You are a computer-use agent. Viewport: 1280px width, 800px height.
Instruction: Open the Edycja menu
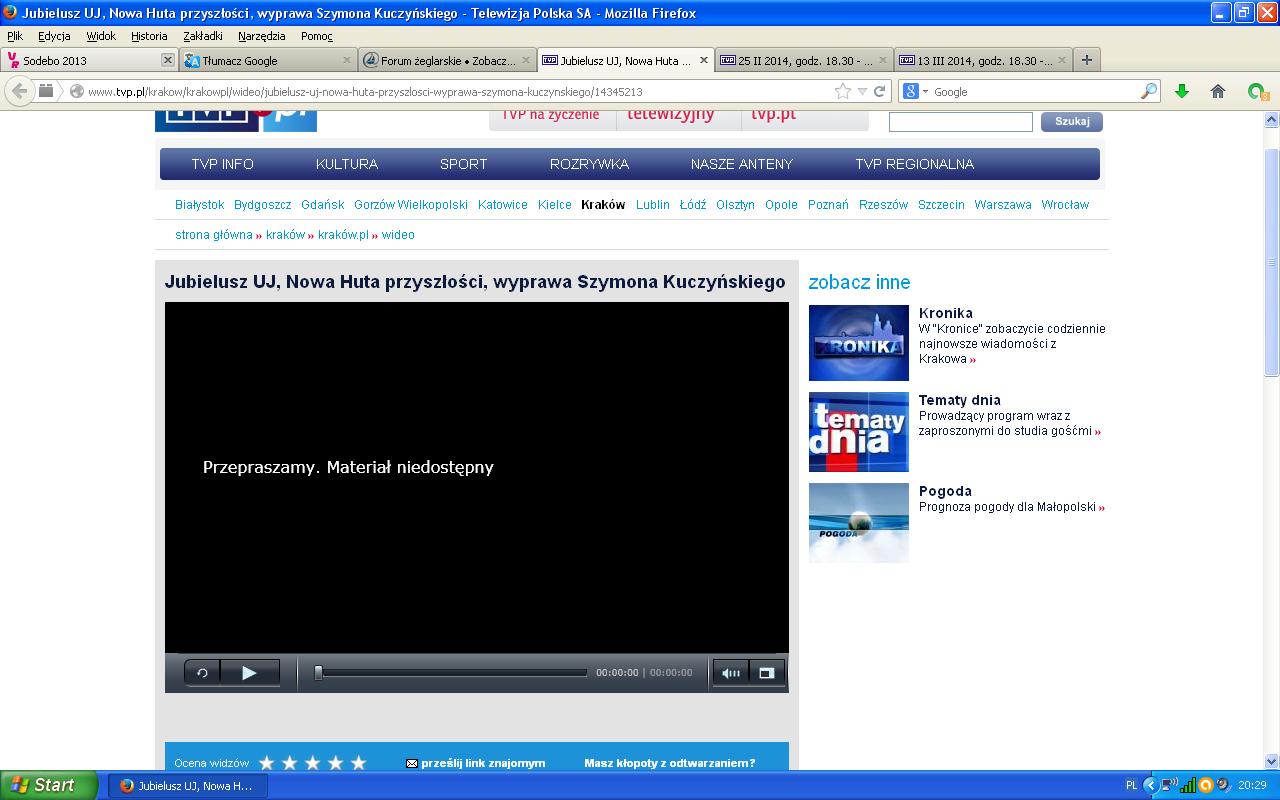point(54,36)
